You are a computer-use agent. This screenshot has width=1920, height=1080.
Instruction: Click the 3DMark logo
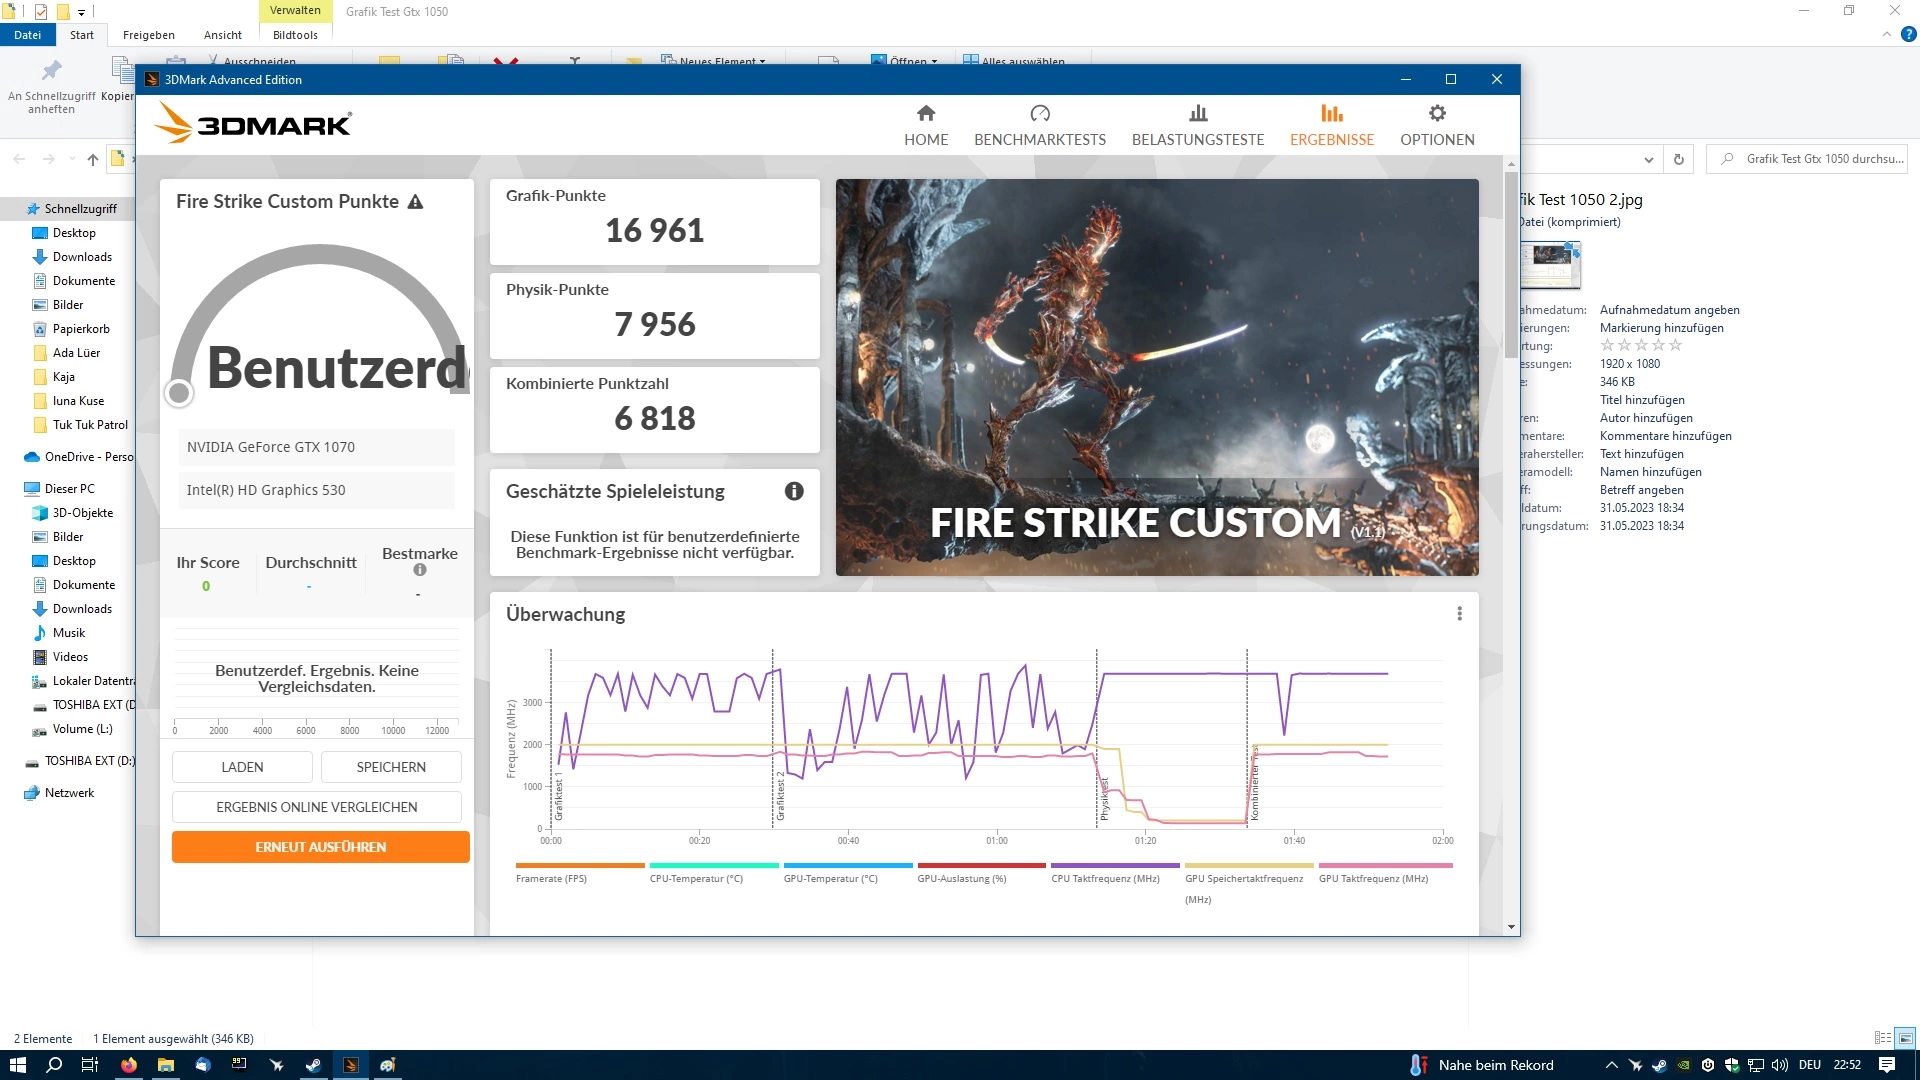(253, 124)
